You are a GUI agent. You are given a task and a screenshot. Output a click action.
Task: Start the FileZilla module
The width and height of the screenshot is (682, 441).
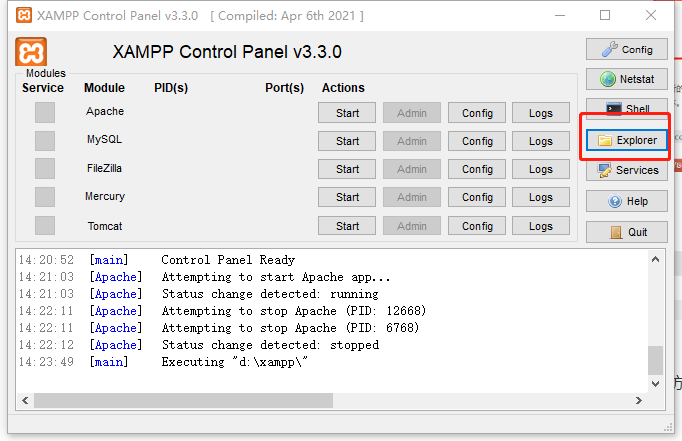(347, 169)
